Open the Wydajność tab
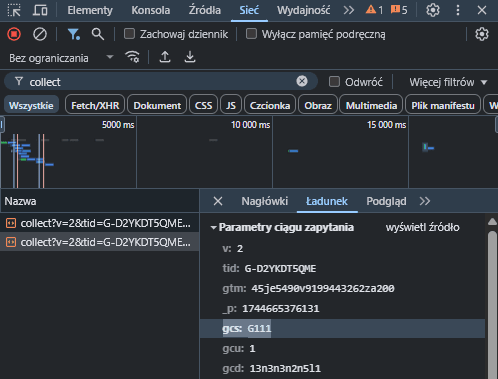 point(303,10)
